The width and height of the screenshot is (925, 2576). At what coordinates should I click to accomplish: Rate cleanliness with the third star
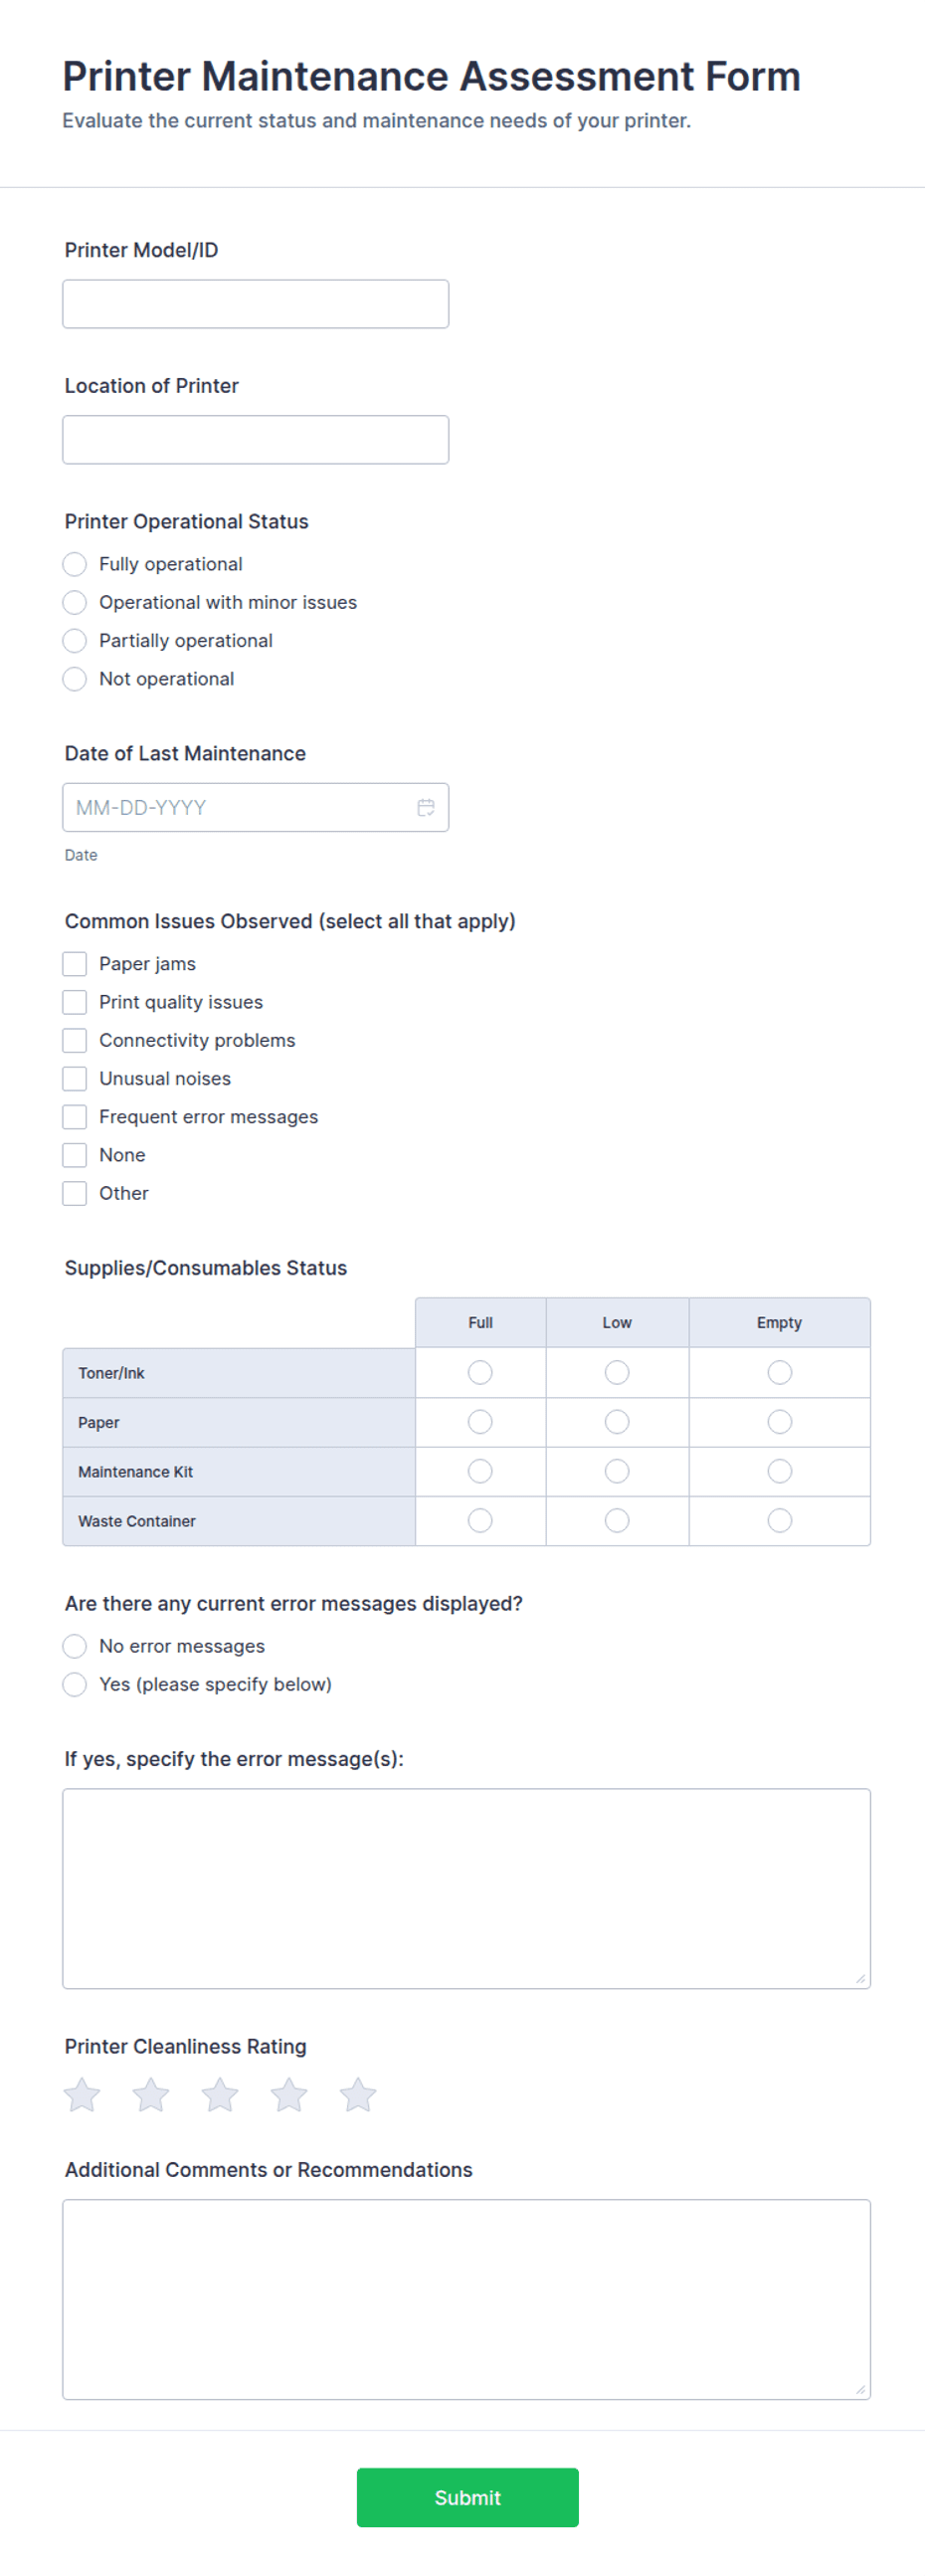coord(220,2094)
